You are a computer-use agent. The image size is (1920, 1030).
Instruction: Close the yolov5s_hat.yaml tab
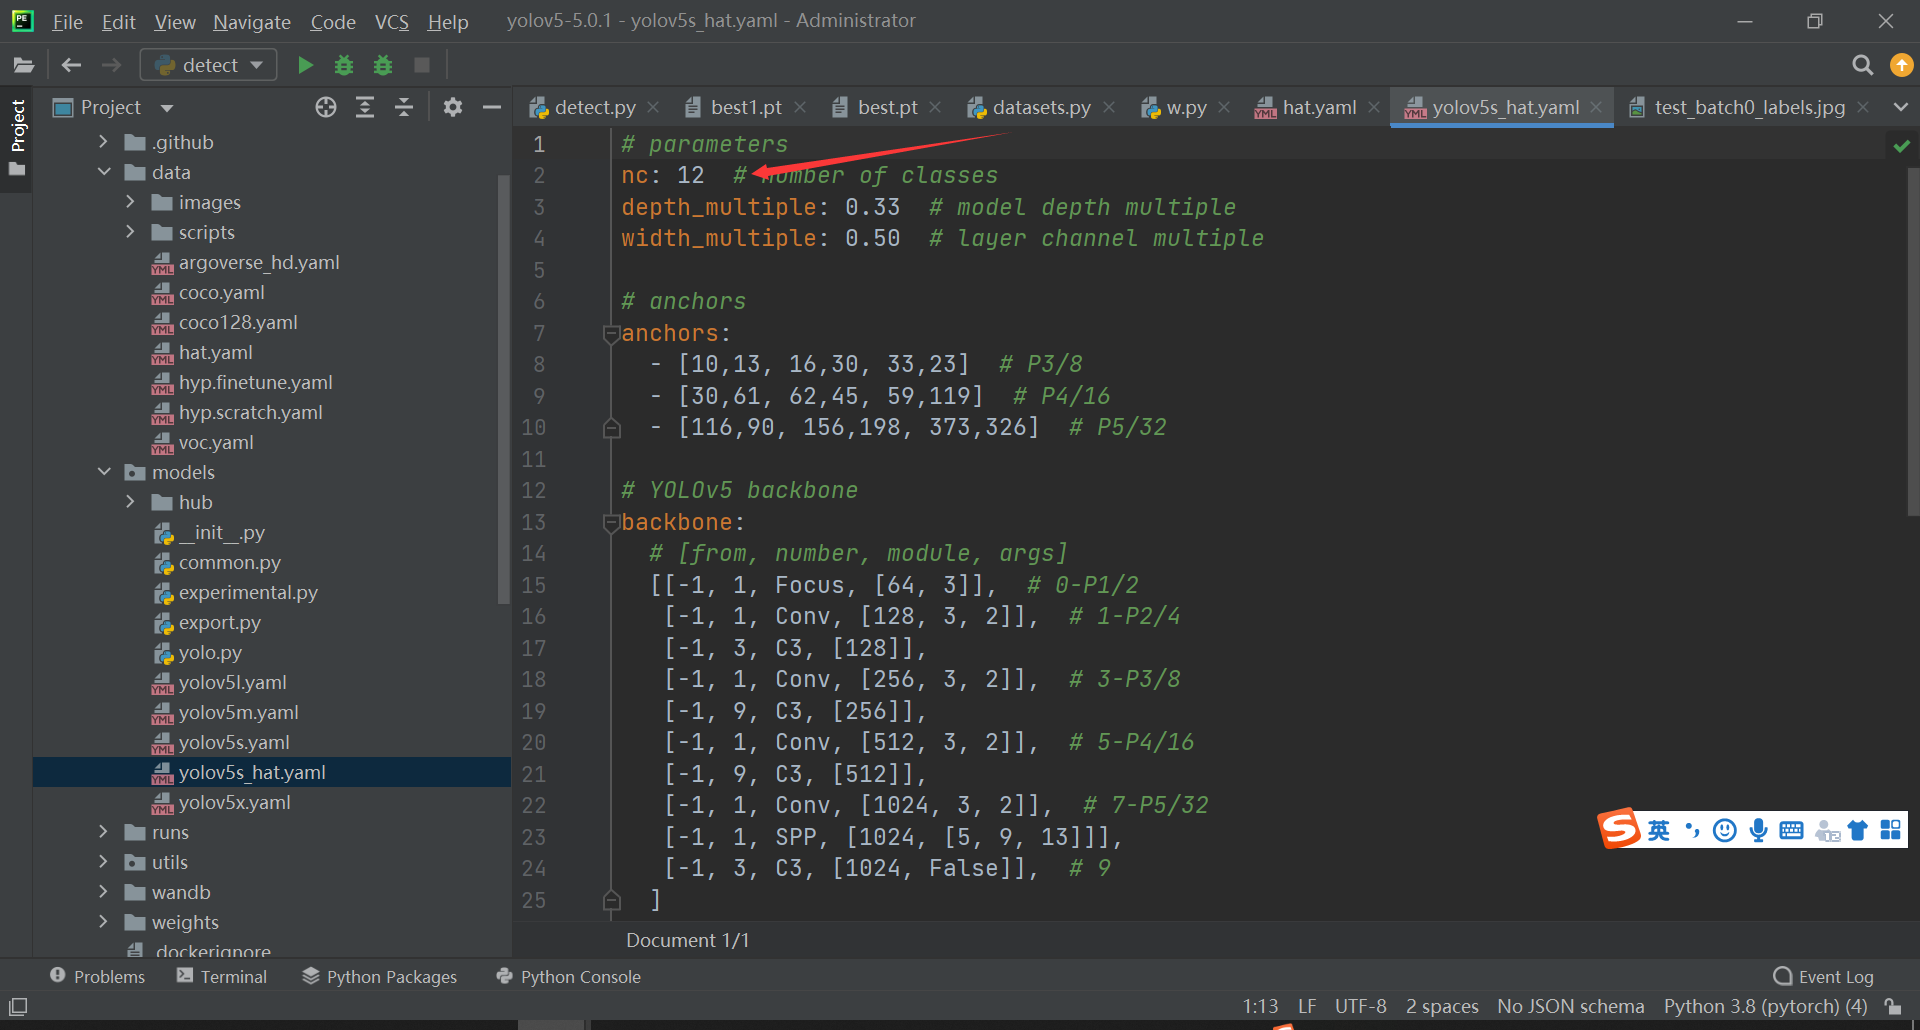(1596, 107)
